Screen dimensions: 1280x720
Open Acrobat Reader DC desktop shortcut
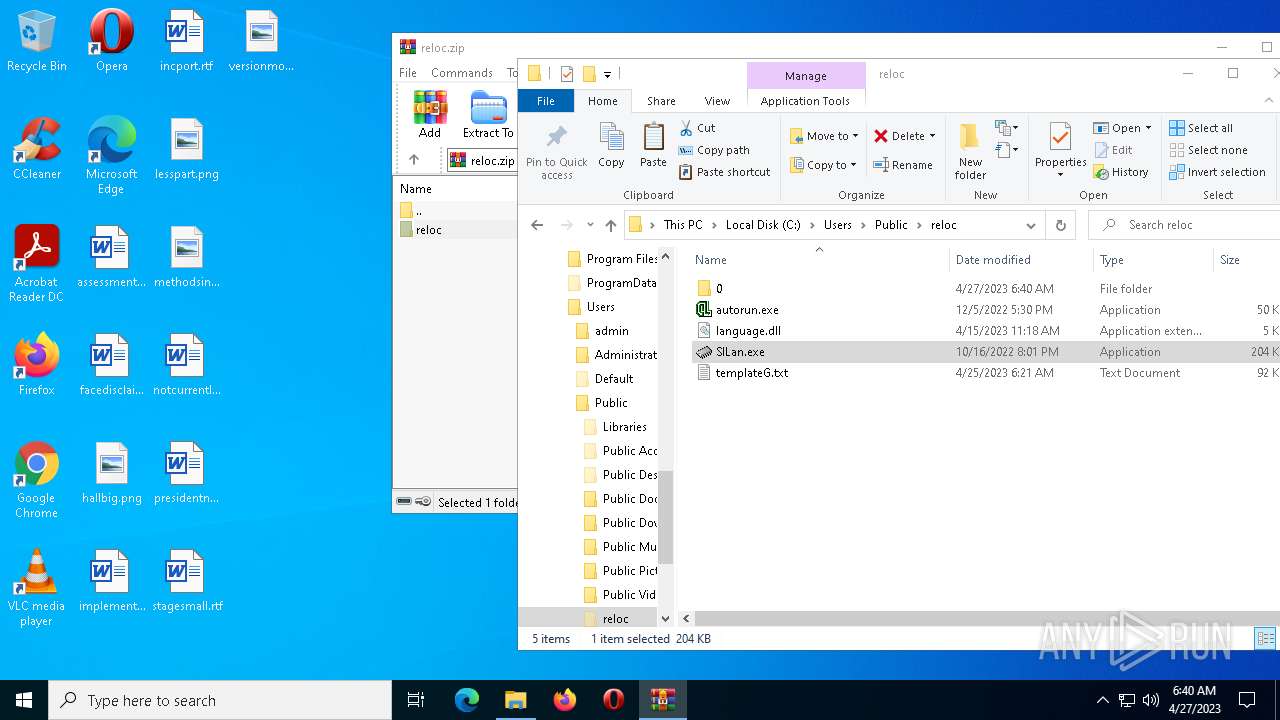coord(37,264)
